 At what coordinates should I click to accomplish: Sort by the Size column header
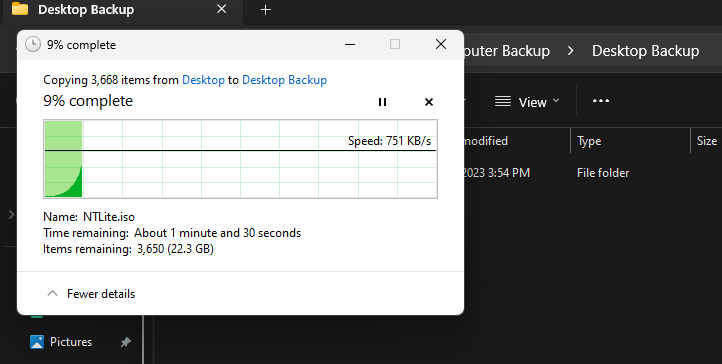[x=706, y=141]
